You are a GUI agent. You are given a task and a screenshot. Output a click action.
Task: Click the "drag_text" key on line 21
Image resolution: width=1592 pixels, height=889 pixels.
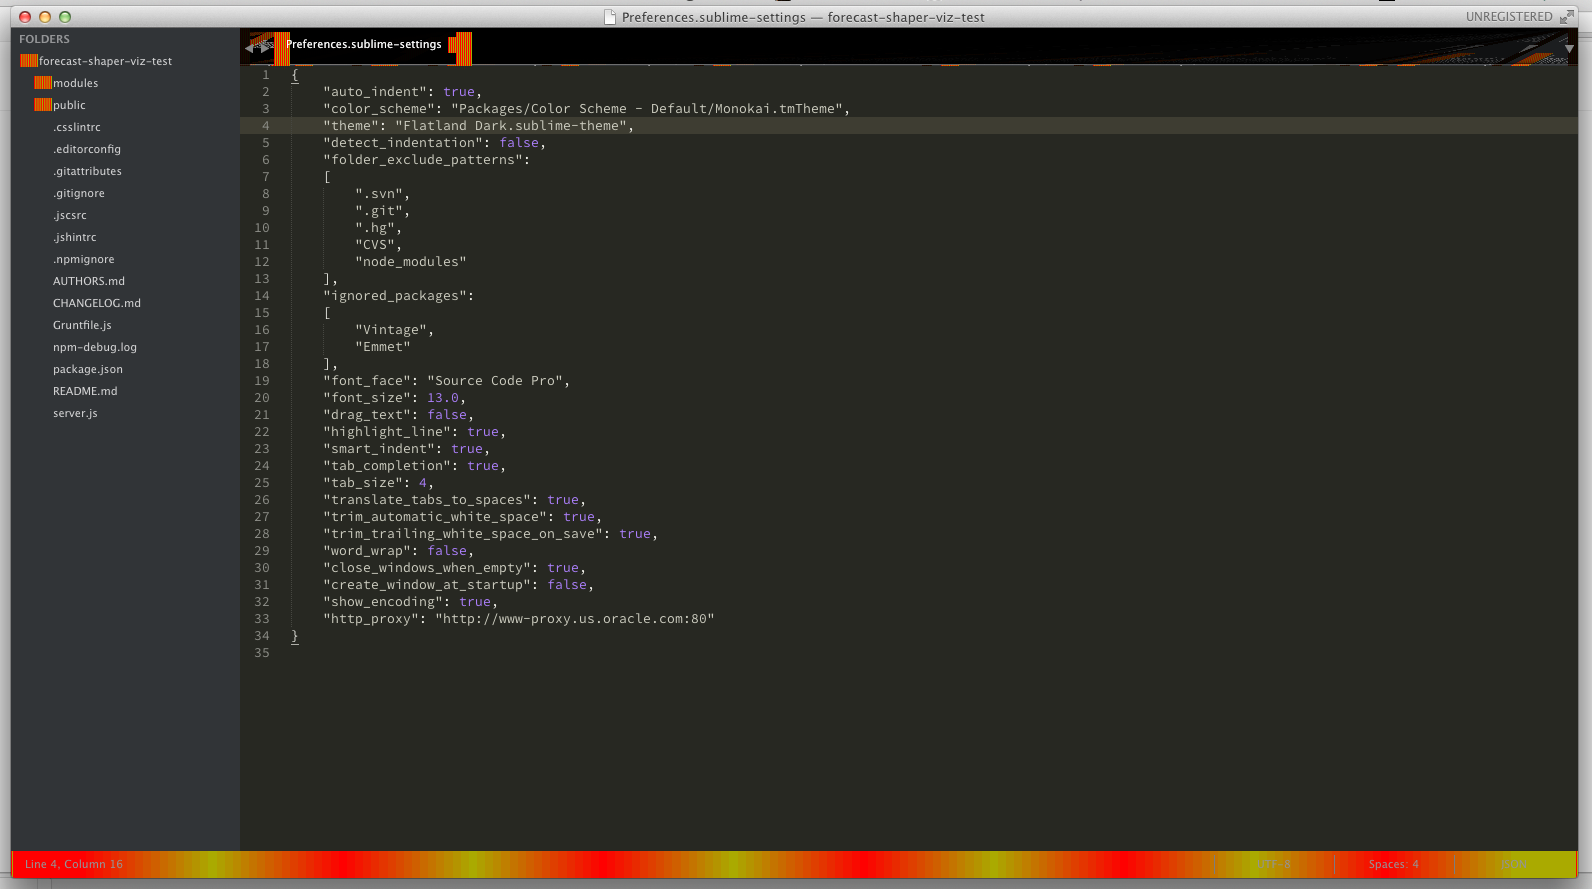367,415
